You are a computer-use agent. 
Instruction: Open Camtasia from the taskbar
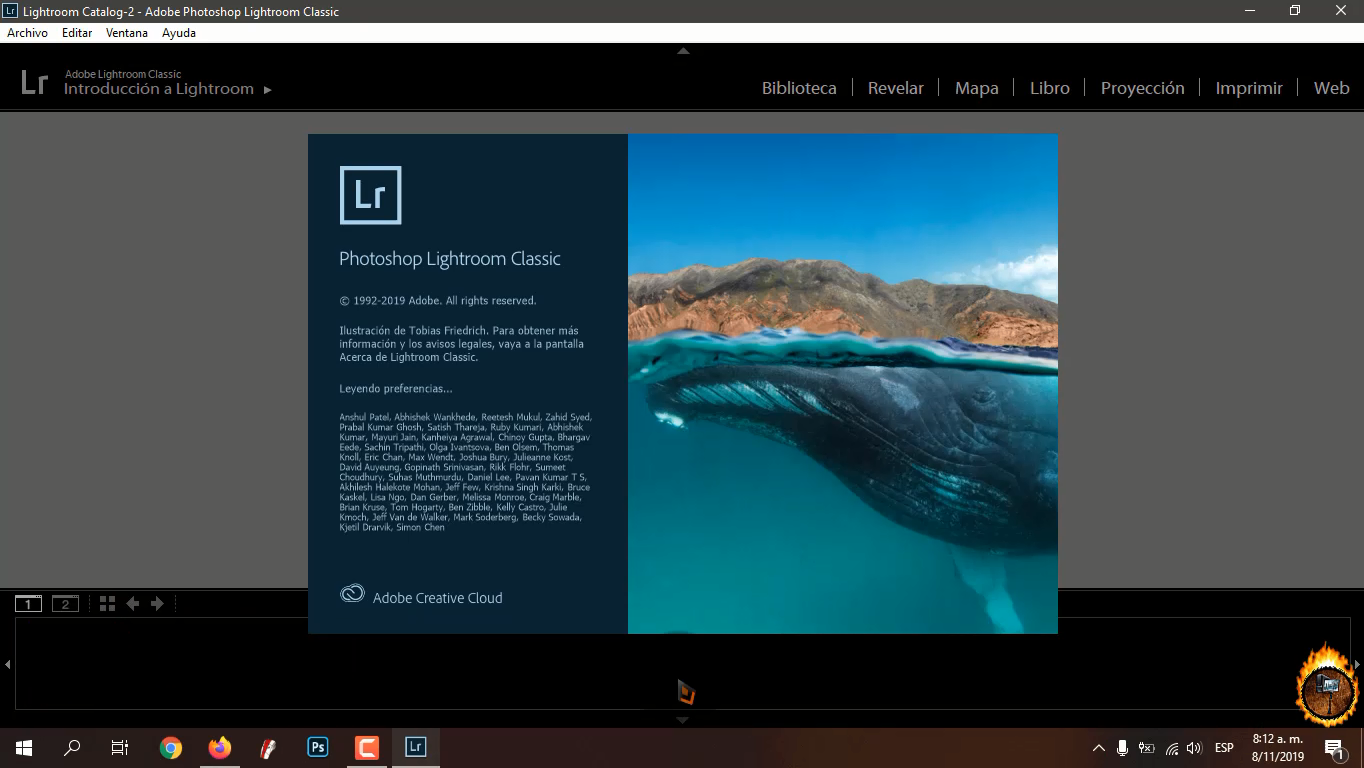(x=367, y=747)
